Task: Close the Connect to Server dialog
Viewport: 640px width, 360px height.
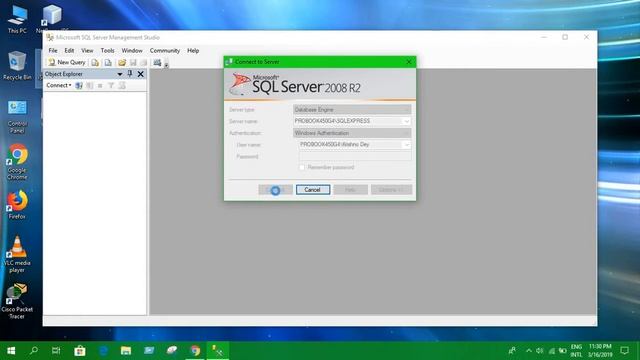Action: (409, 62)
